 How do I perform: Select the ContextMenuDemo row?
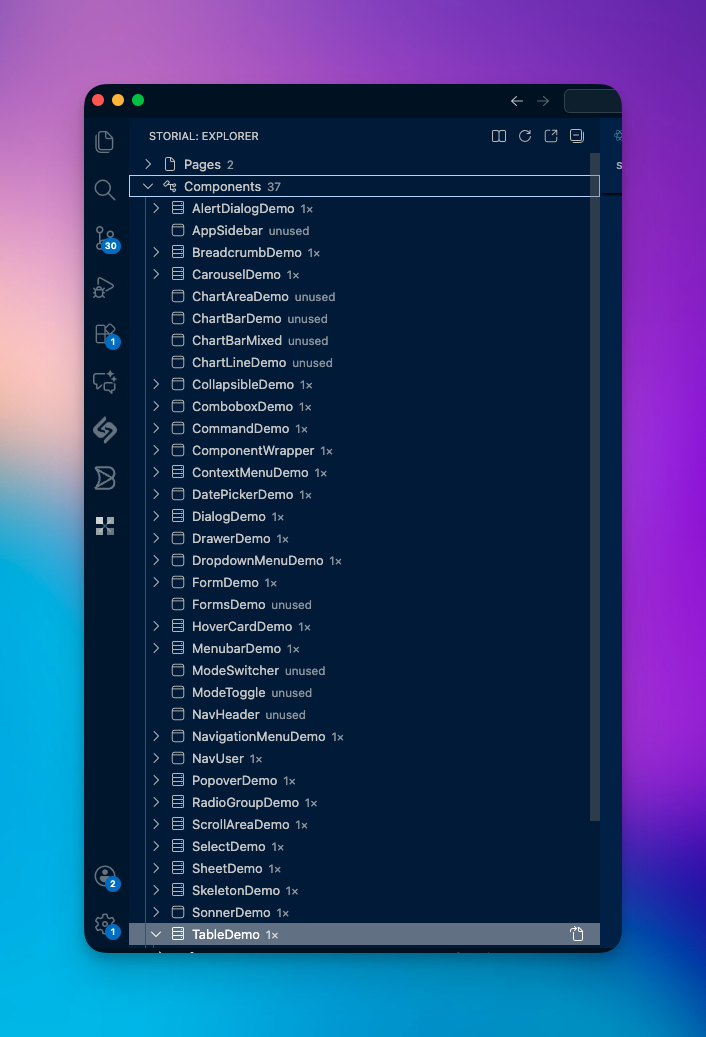pos(364,472)
